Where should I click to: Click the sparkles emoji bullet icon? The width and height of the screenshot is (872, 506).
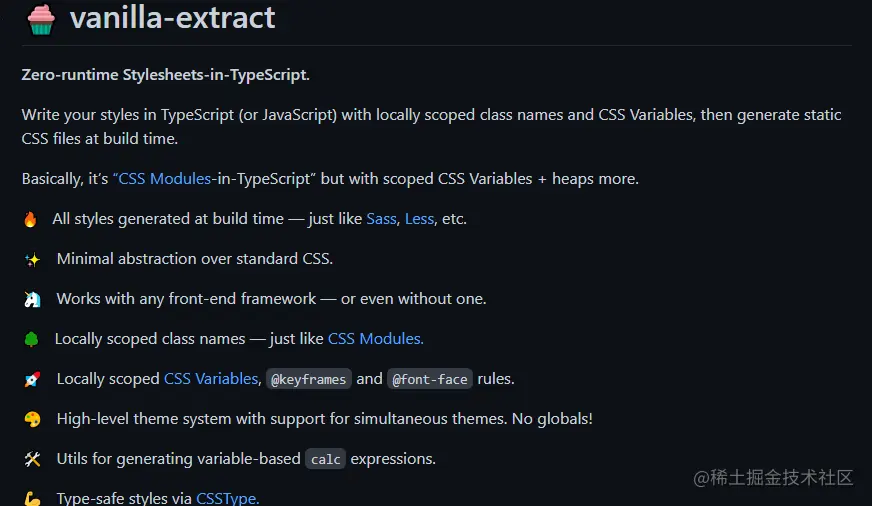(x=32, y=259)
